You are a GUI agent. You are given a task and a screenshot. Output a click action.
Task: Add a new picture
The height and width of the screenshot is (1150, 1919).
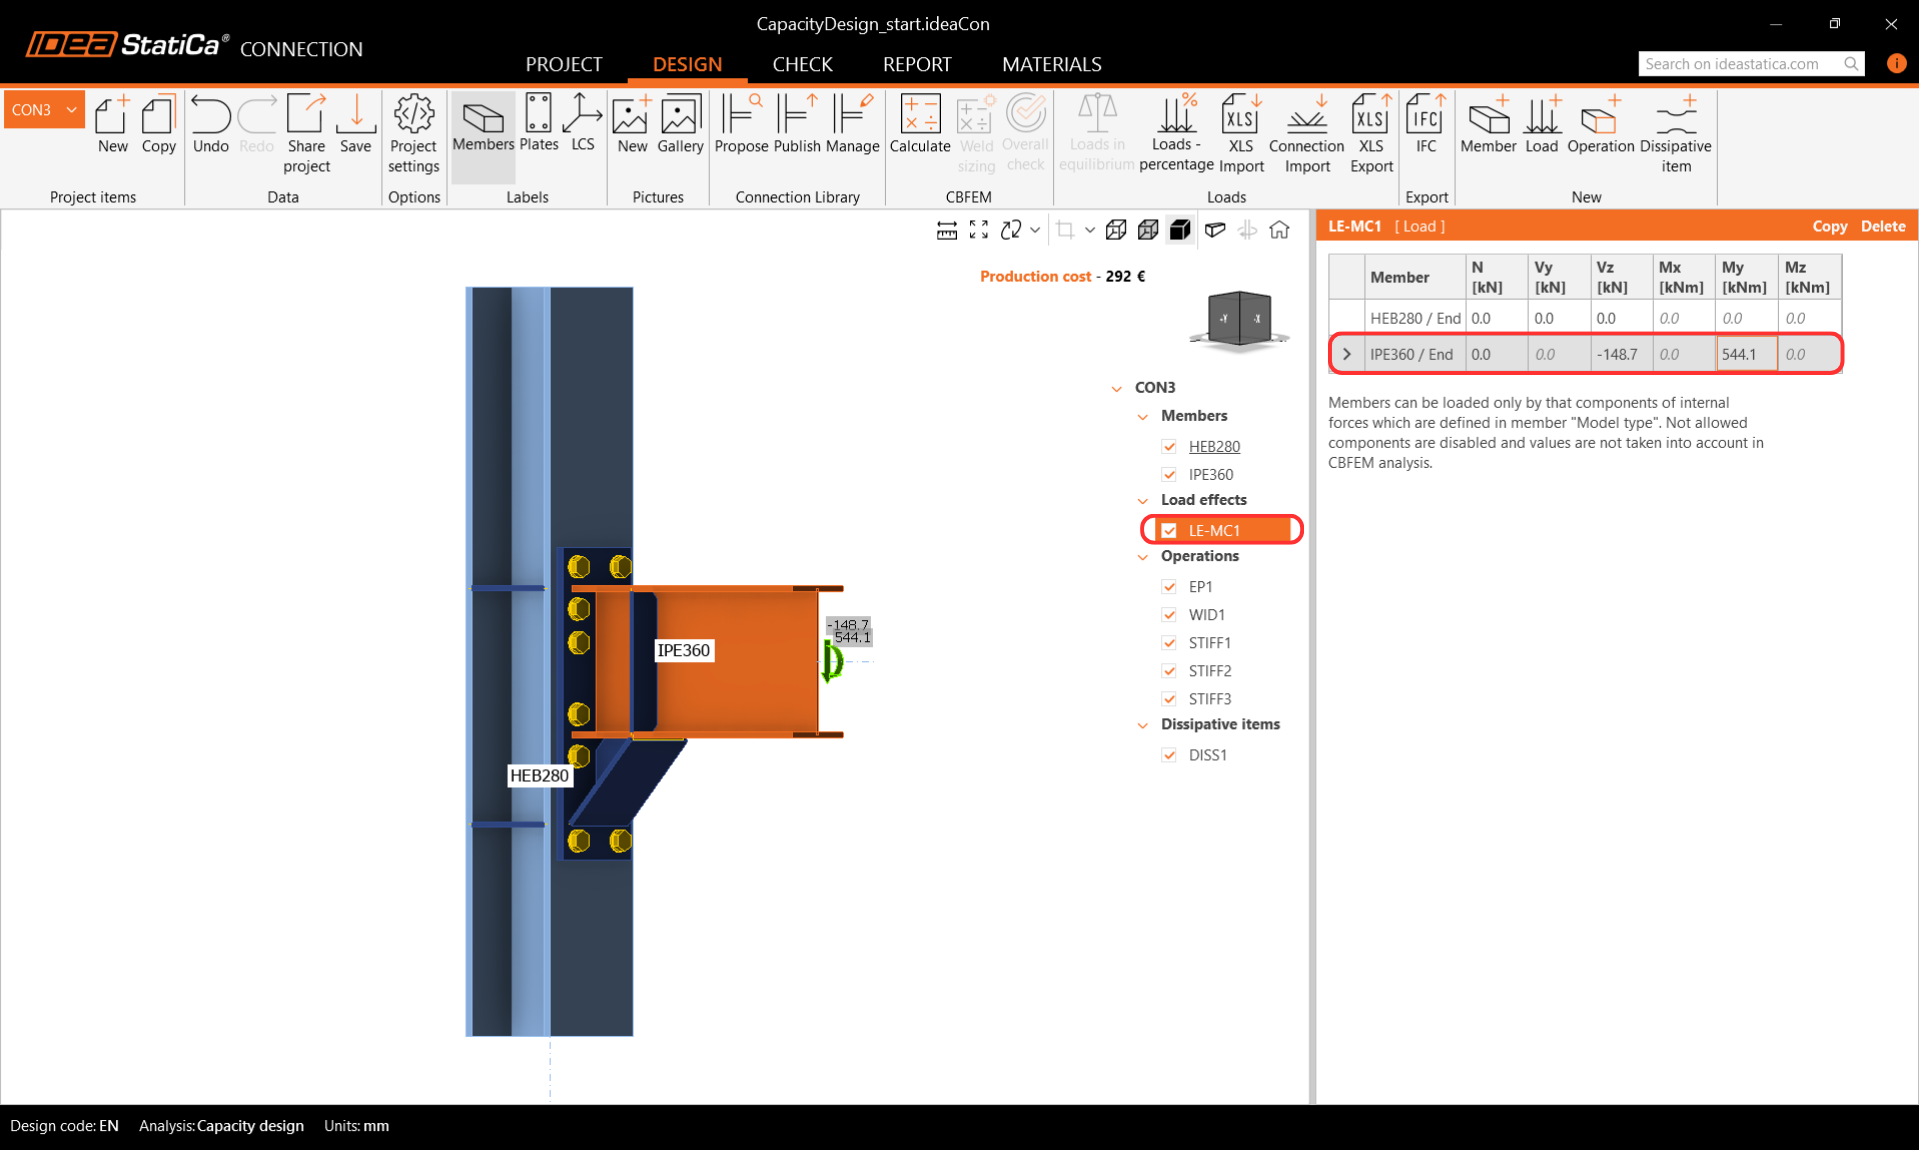pyautogui.click(x=632, y=125)
